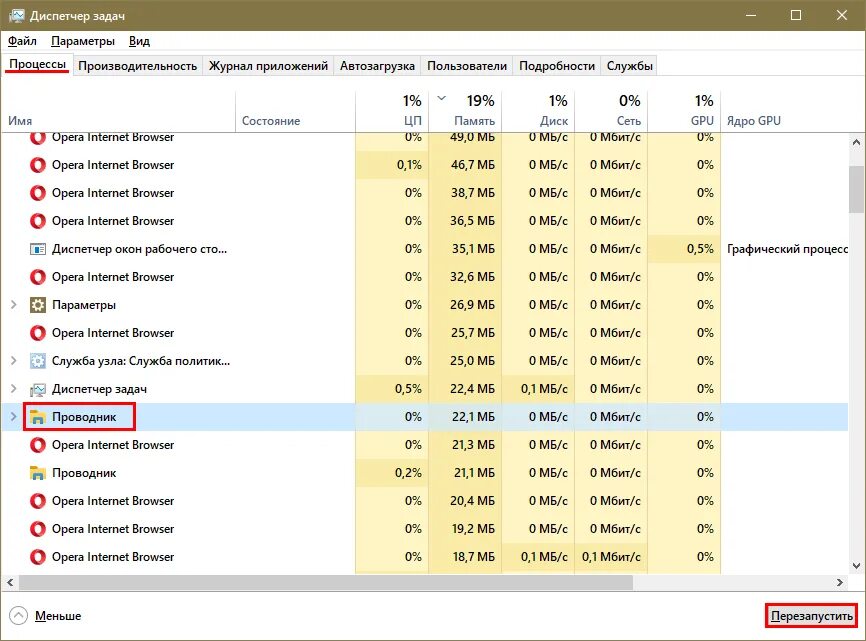866x641 pixels.
Task: Click the left arrow of the horizontal scrollbar
Action: pyautogui.click(x=9, y=582)
